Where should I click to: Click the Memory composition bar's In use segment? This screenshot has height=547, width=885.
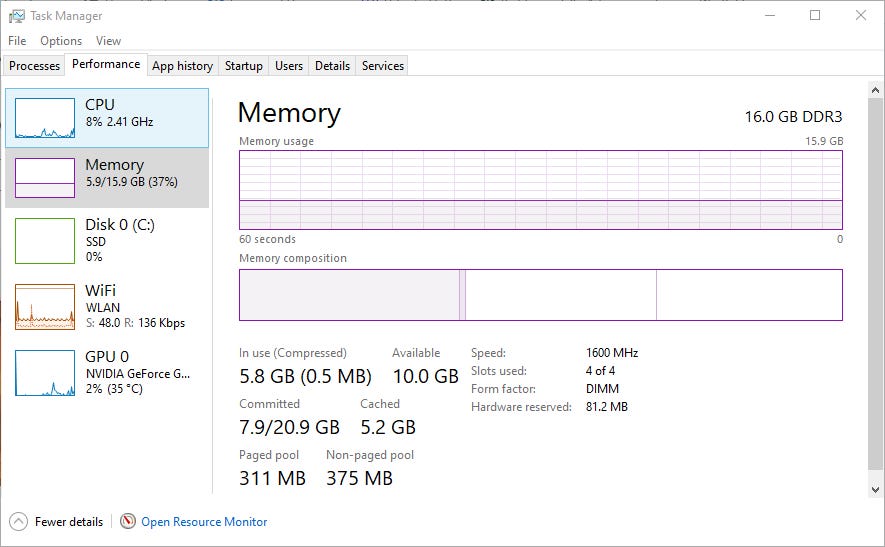click(x=349, y=295)
